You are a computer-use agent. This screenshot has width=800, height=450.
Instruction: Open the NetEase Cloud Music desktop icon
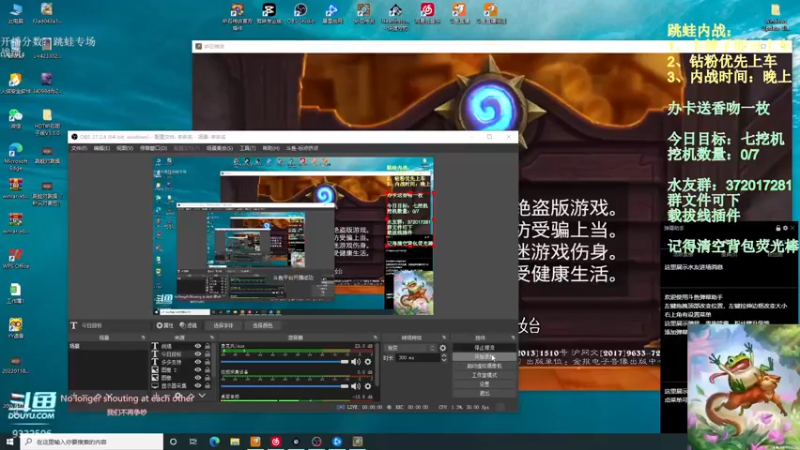(427, 13)
